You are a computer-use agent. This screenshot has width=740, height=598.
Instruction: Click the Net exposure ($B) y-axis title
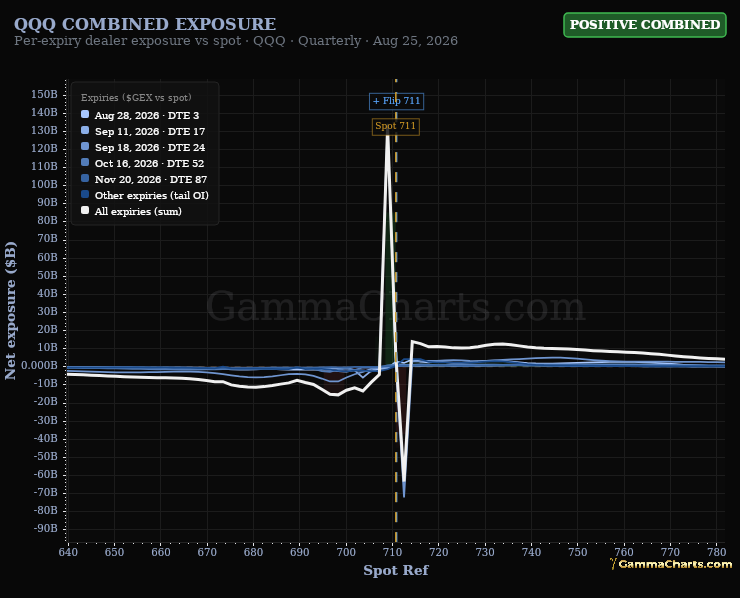click(10, 311)
